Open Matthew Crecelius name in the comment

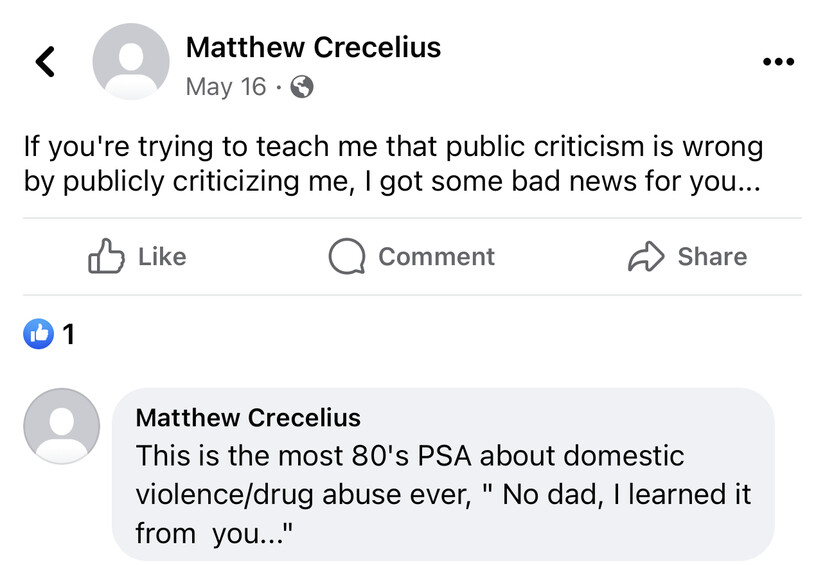click(x=248, y=418)
